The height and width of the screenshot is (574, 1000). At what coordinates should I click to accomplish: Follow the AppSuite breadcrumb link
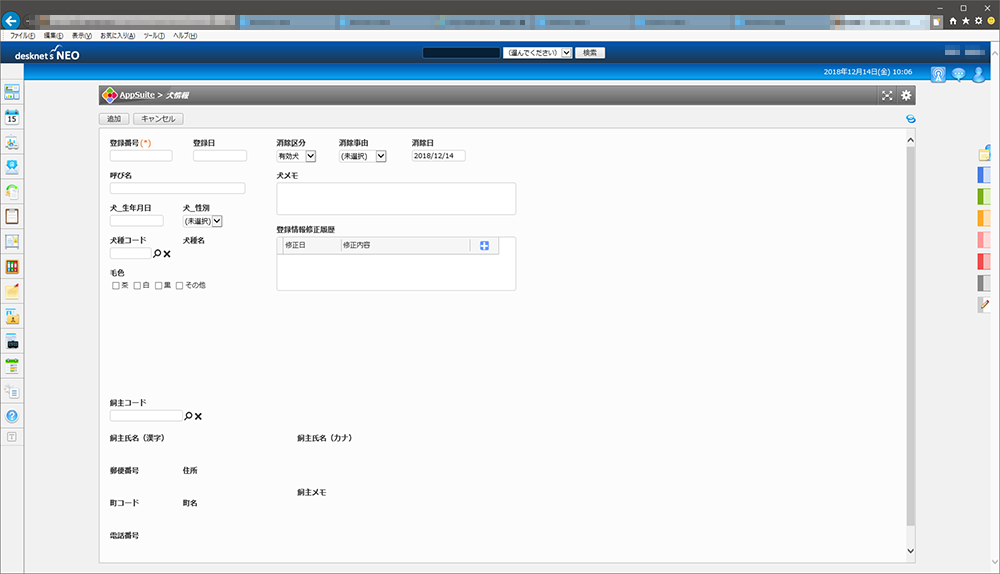[x=137, y=95]
